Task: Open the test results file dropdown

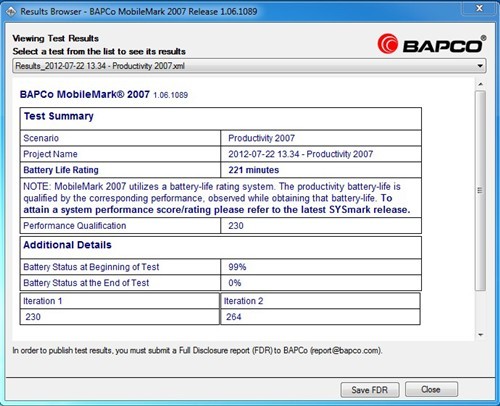Action: click(x=249, y=66)
